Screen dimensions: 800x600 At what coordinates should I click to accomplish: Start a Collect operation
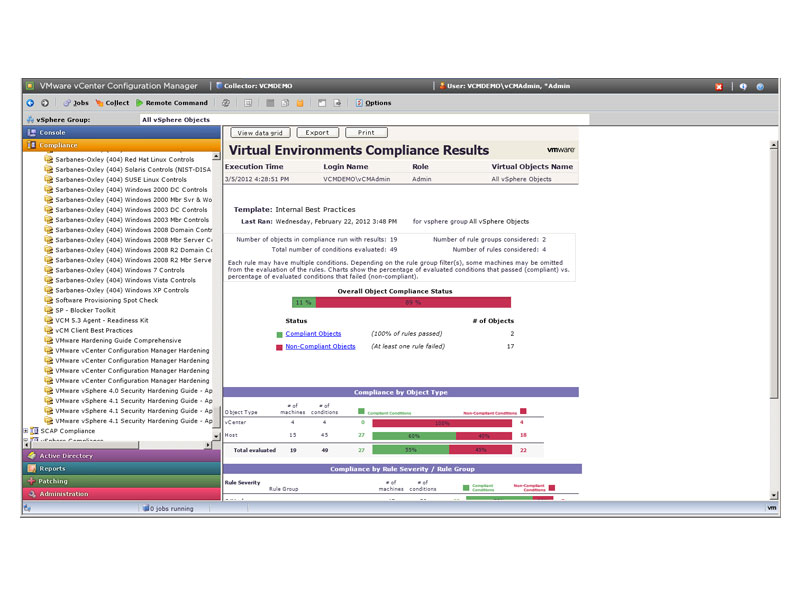point(112,103)
